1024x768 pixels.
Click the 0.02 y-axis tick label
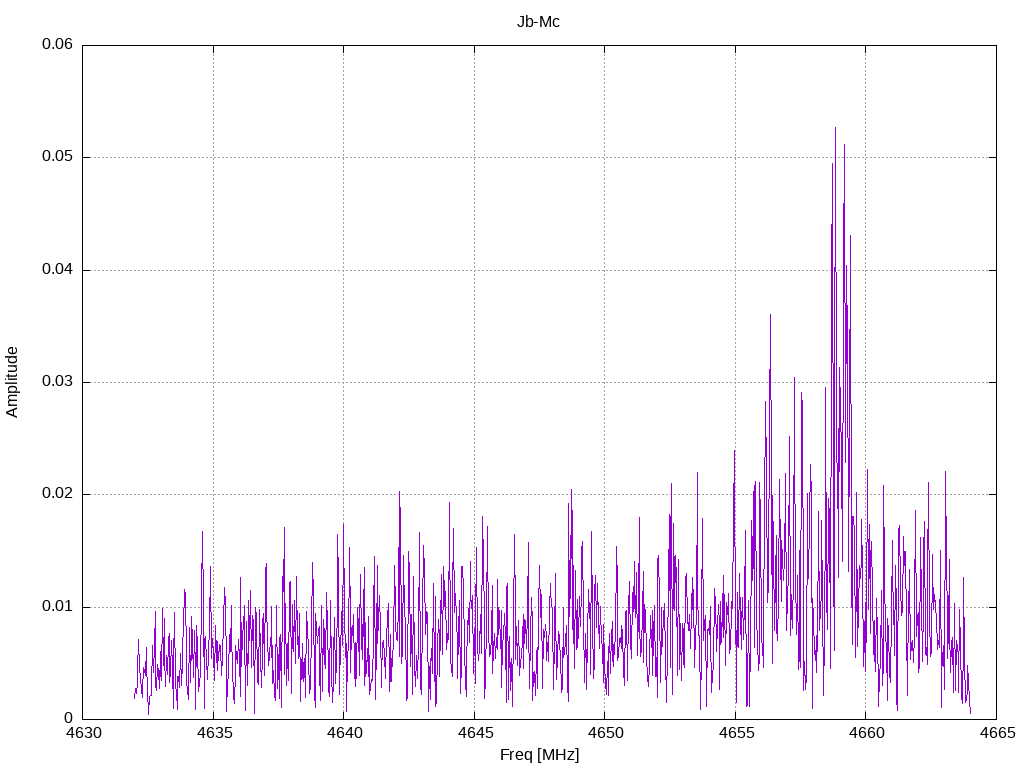[x=57, y=494]
